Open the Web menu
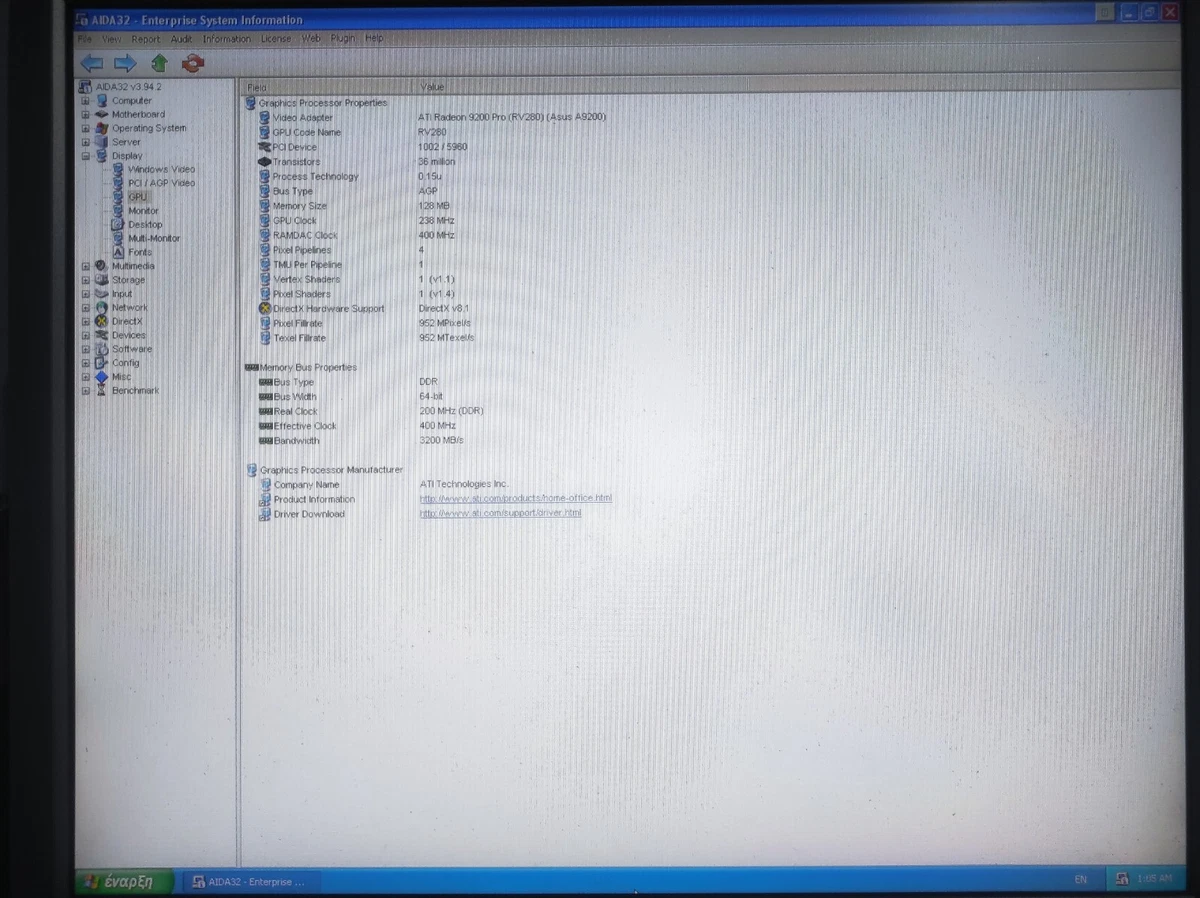 pyautogui.click(x=311, y=39)
